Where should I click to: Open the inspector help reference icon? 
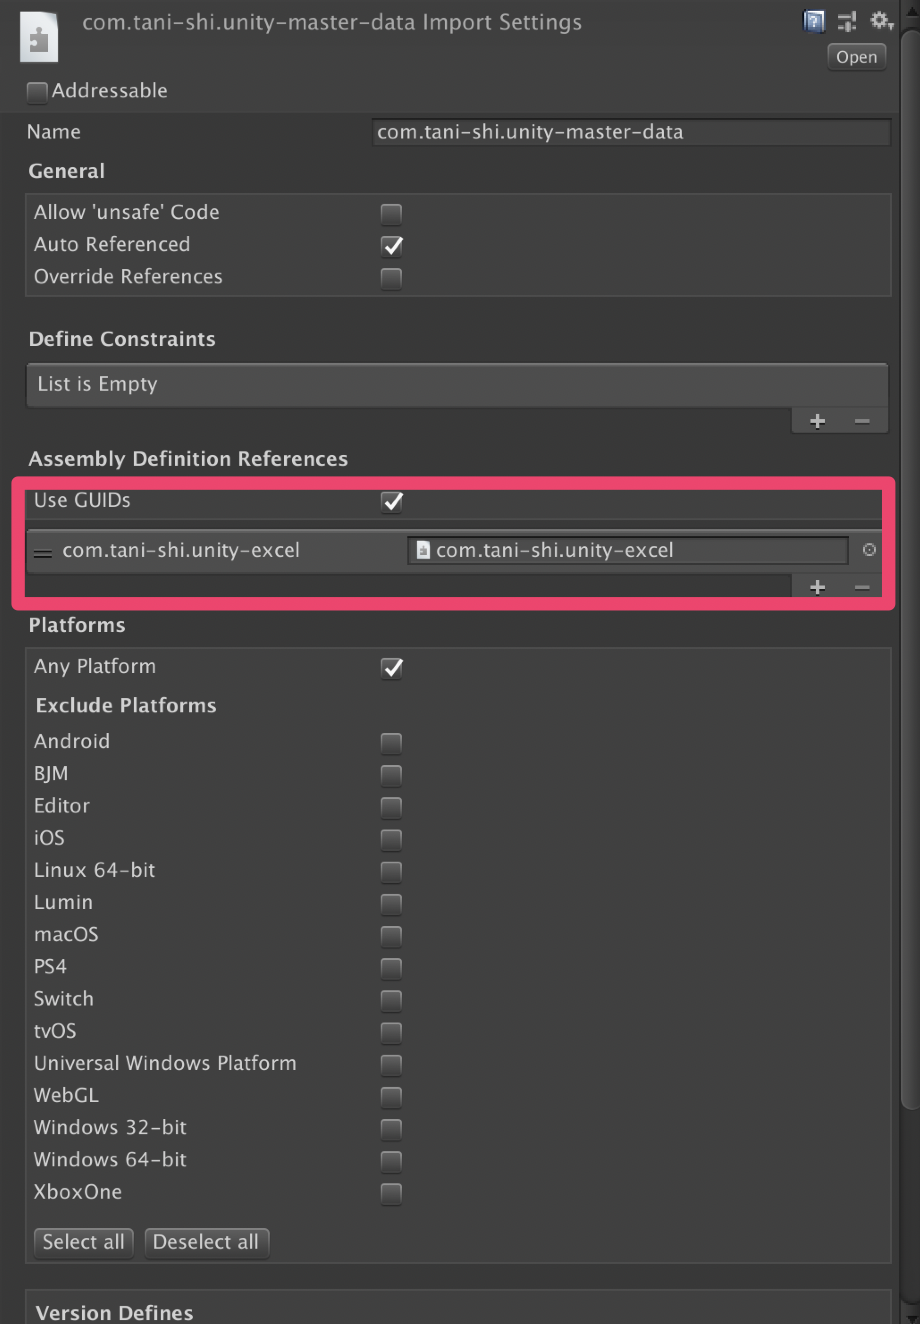815,21
